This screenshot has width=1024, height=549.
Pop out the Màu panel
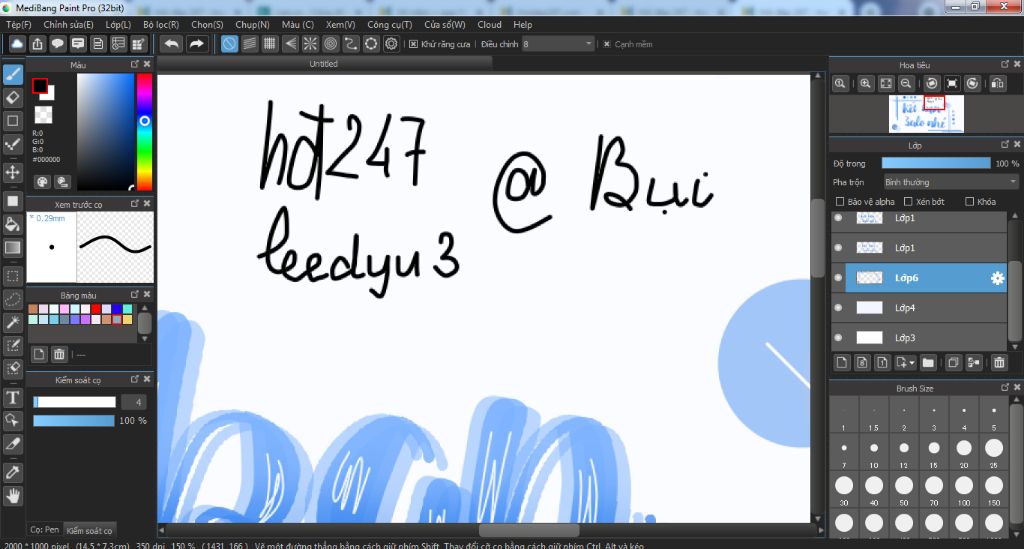point(135,64)
